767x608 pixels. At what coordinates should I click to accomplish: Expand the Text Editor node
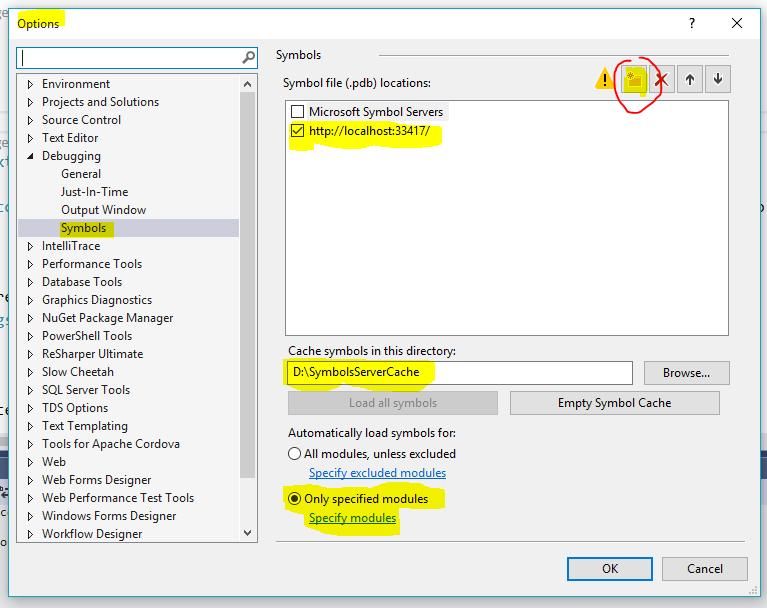tap(30, 138)
